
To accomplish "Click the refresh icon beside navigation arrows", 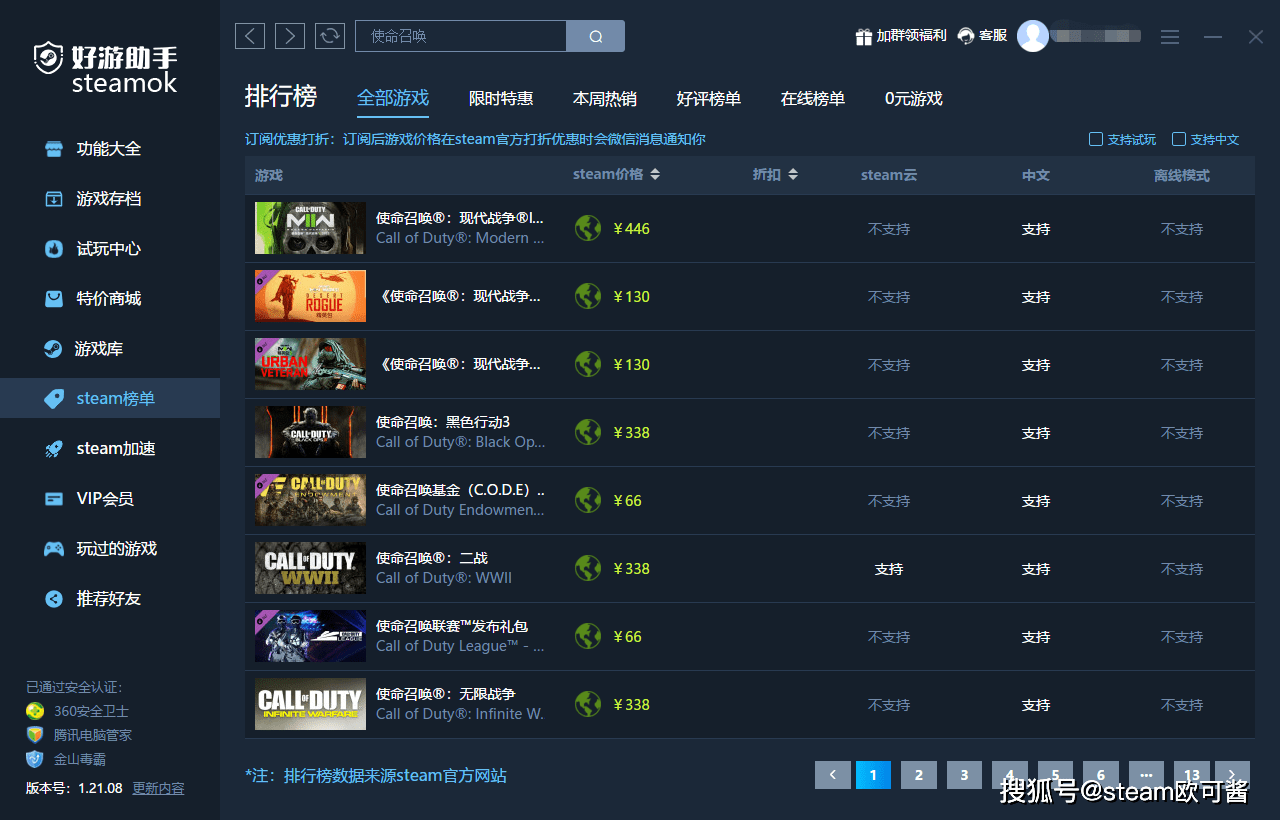I will pos(329,35).
